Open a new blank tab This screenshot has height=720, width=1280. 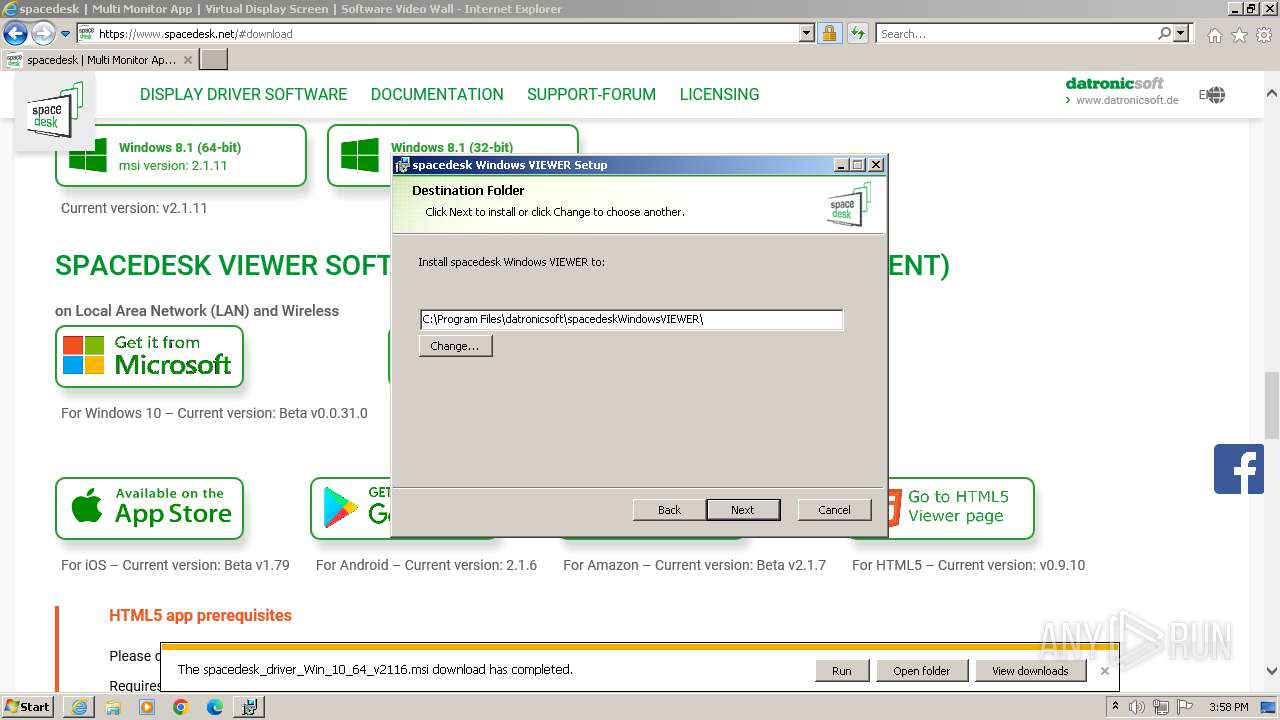pos(214,59)
